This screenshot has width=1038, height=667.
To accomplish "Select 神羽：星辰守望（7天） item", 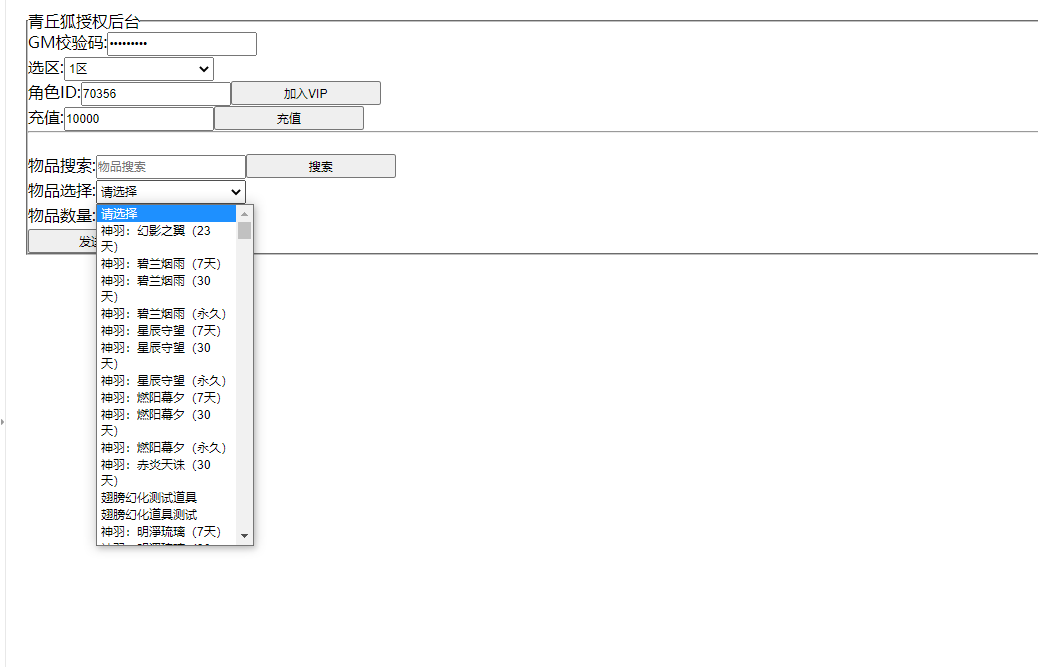I will [166, 331].
